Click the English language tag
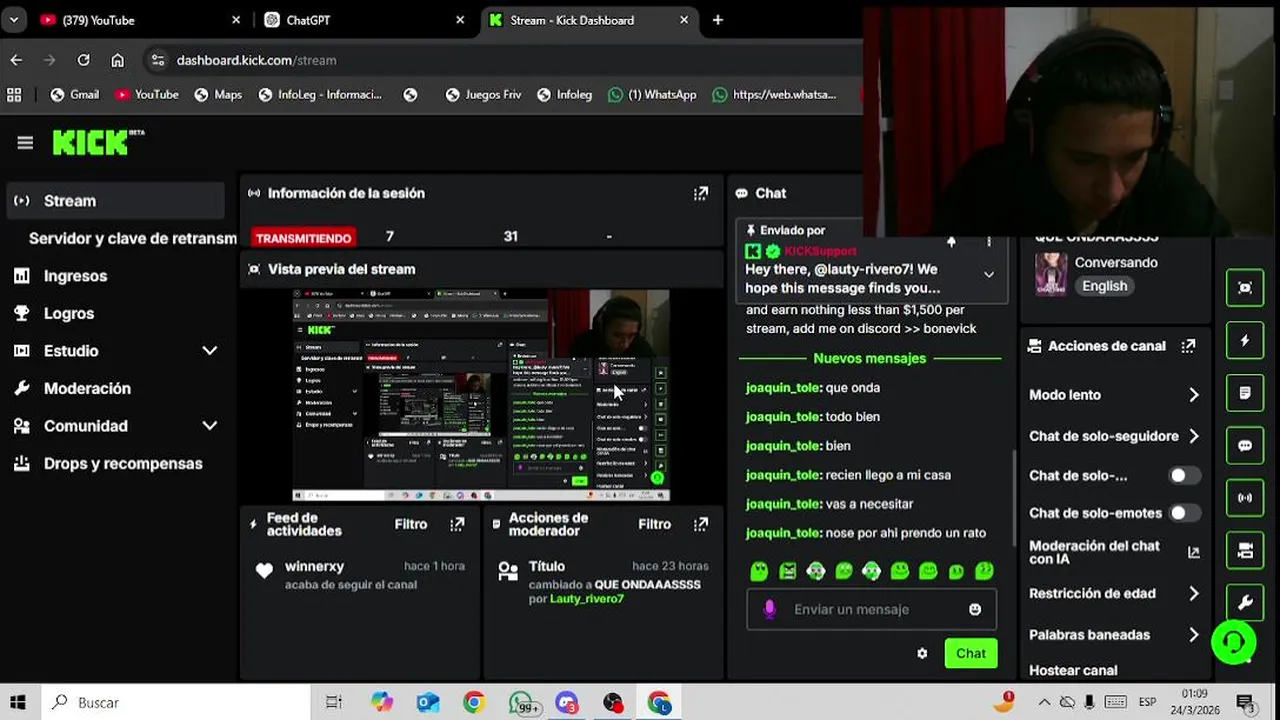 [x=1104, y=286]
